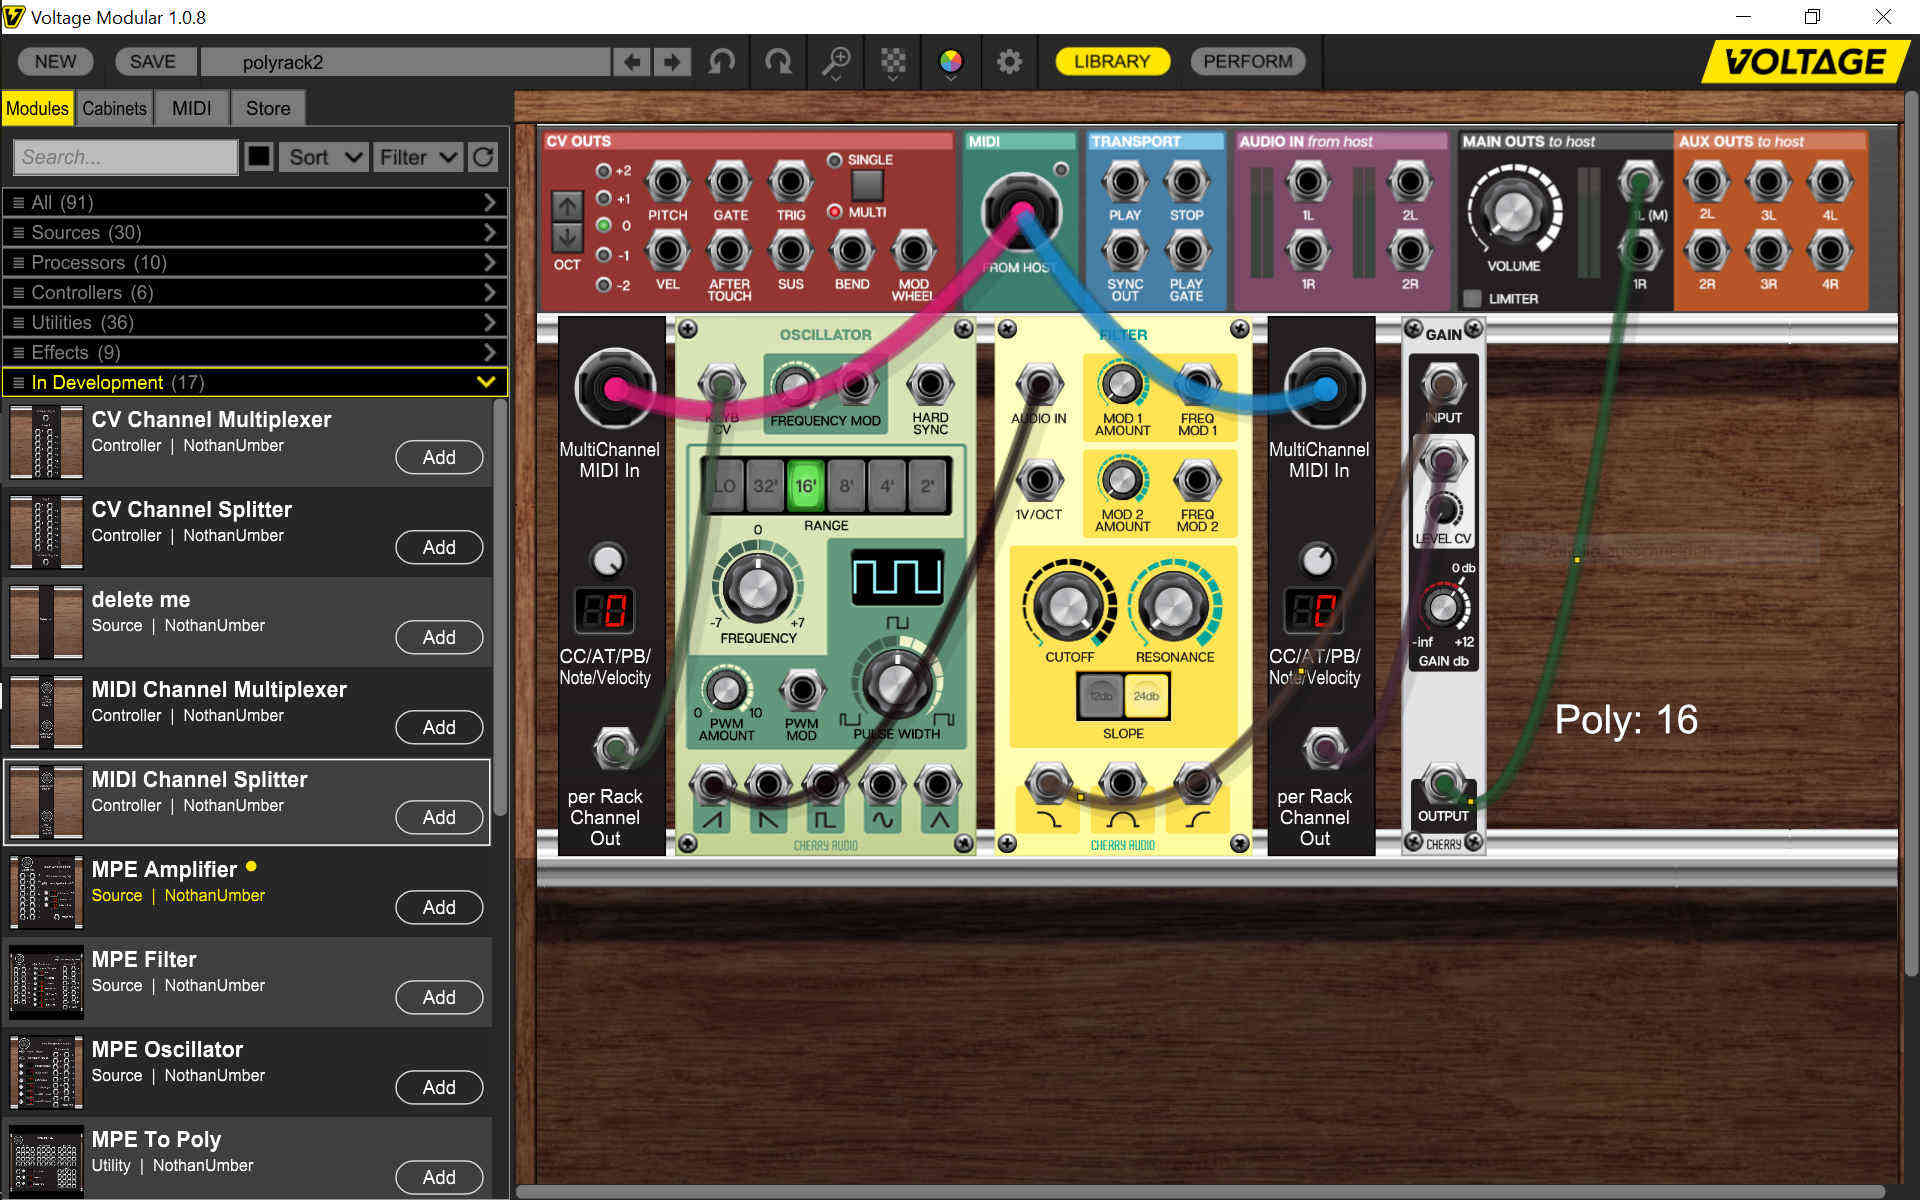Select +1 octave radio
Screen dimensions: 1920x1200
coord(603,199)
